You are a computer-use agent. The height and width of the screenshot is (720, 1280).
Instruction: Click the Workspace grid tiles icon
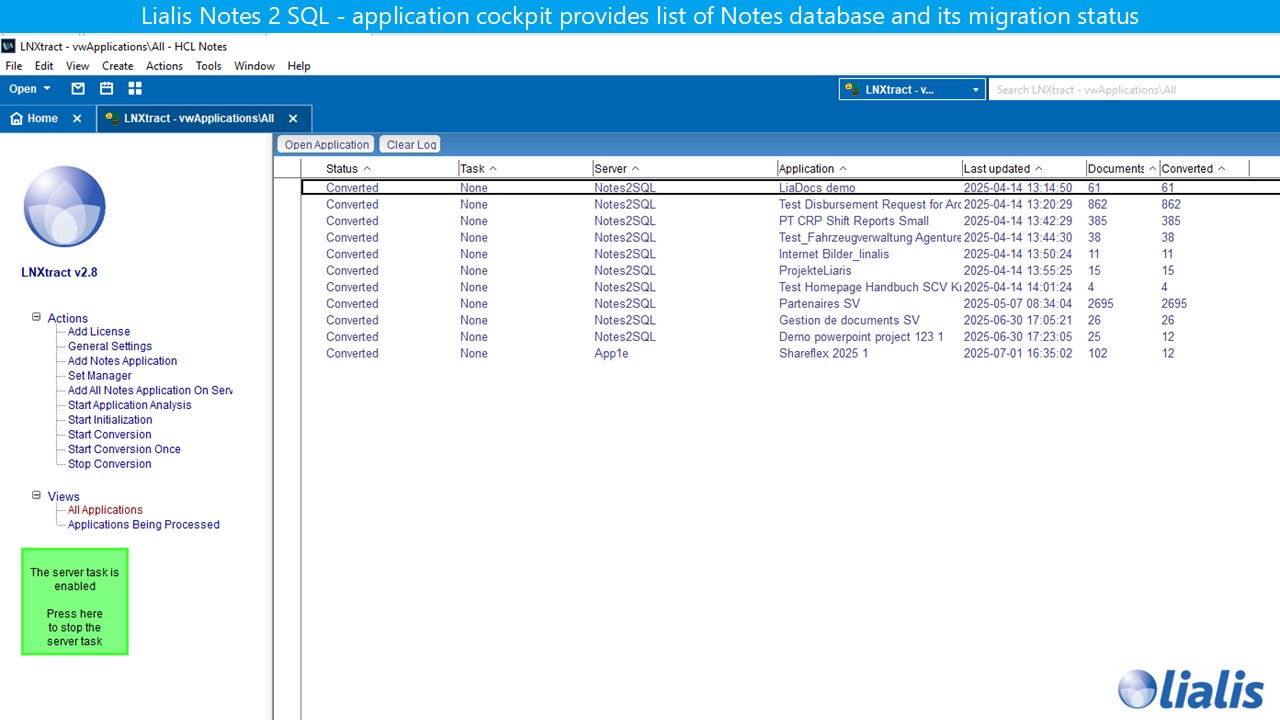click(135, 89)
